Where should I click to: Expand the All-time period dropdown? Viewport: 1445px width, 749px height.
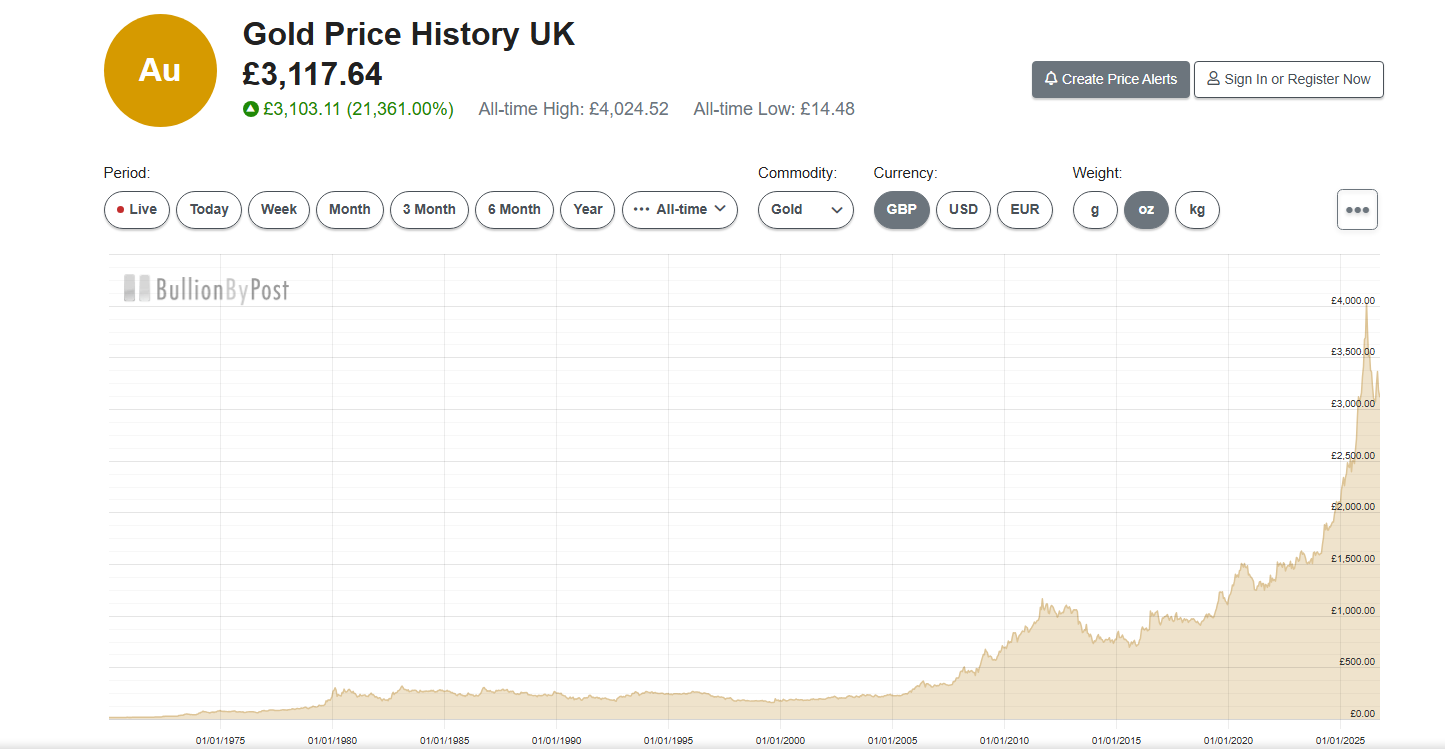coord(680,209)
